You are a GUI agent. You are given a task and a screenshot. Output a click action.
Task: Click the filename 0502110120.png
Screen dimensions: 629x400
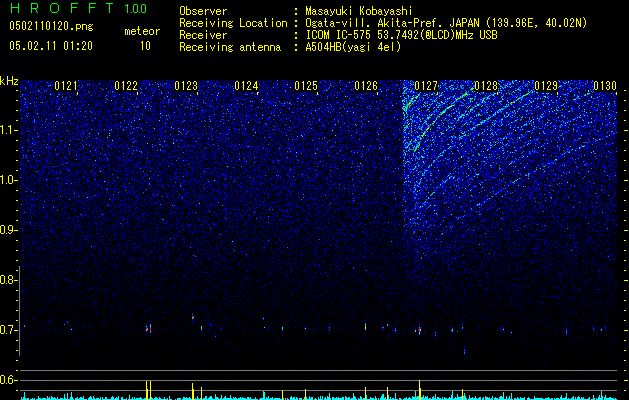(51, 26)
